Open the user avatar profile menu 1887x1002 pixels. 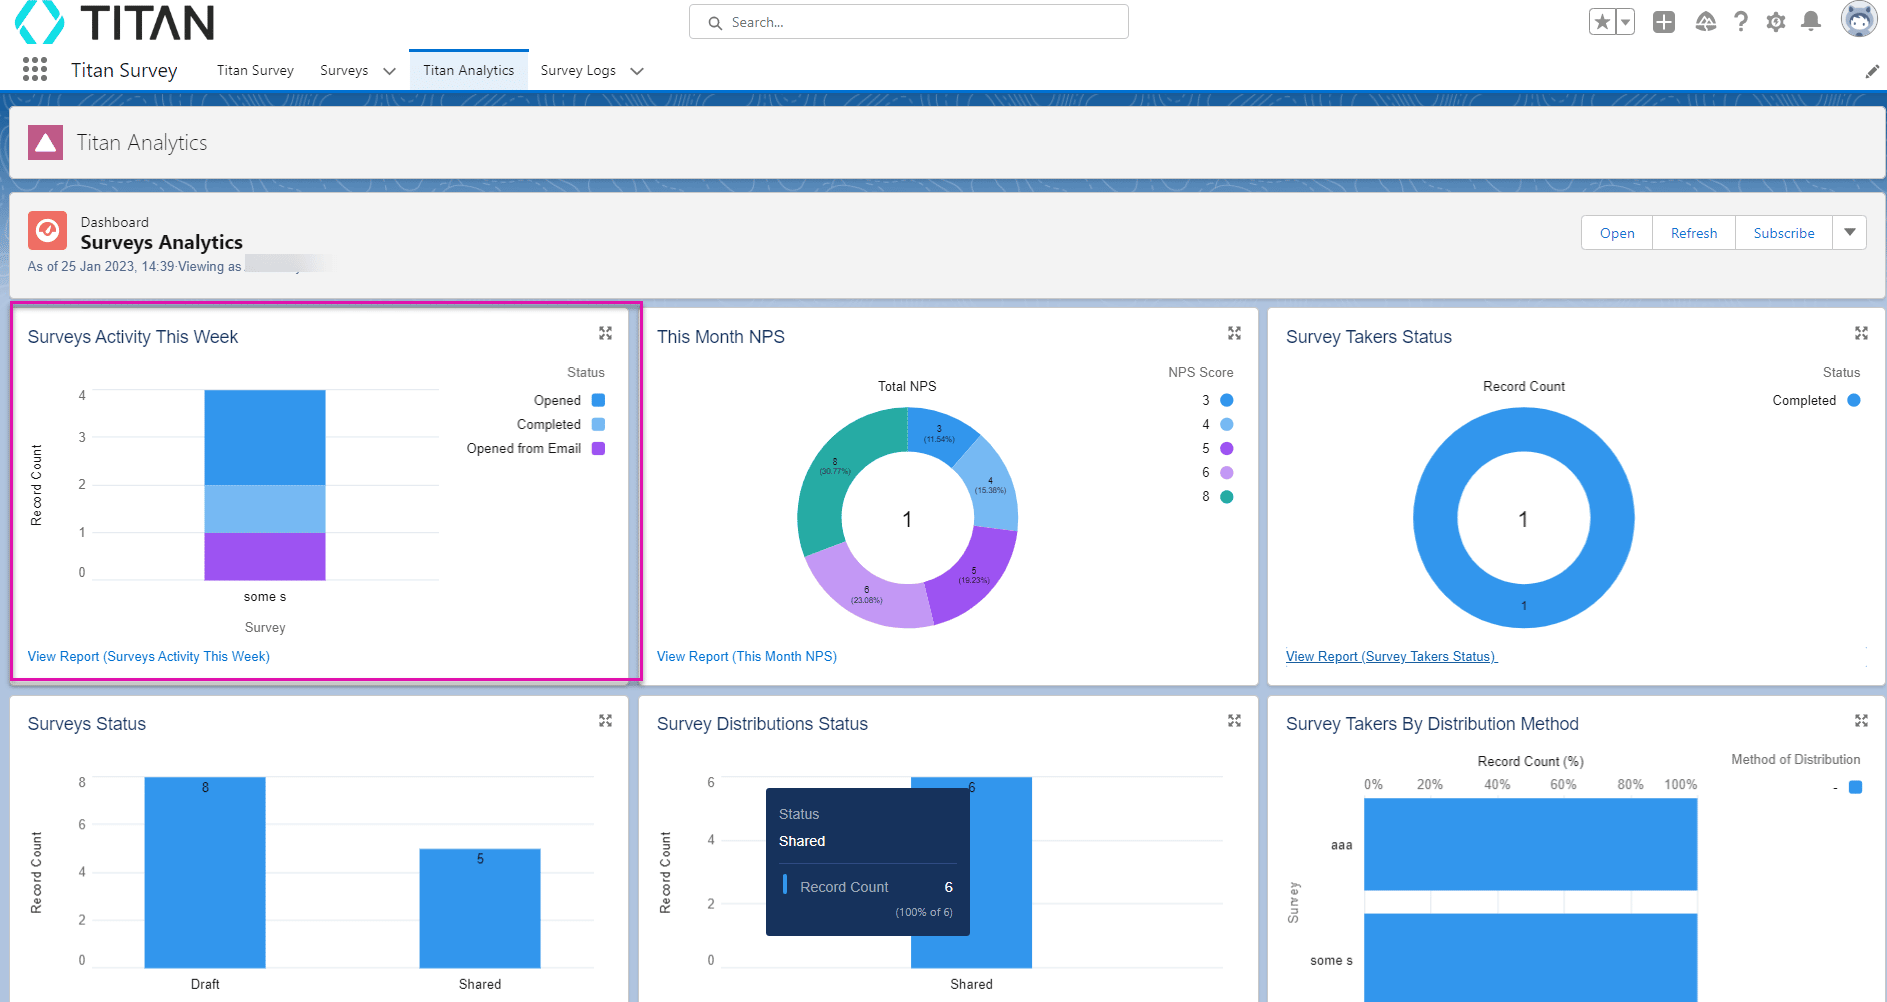coord(1859,20)
